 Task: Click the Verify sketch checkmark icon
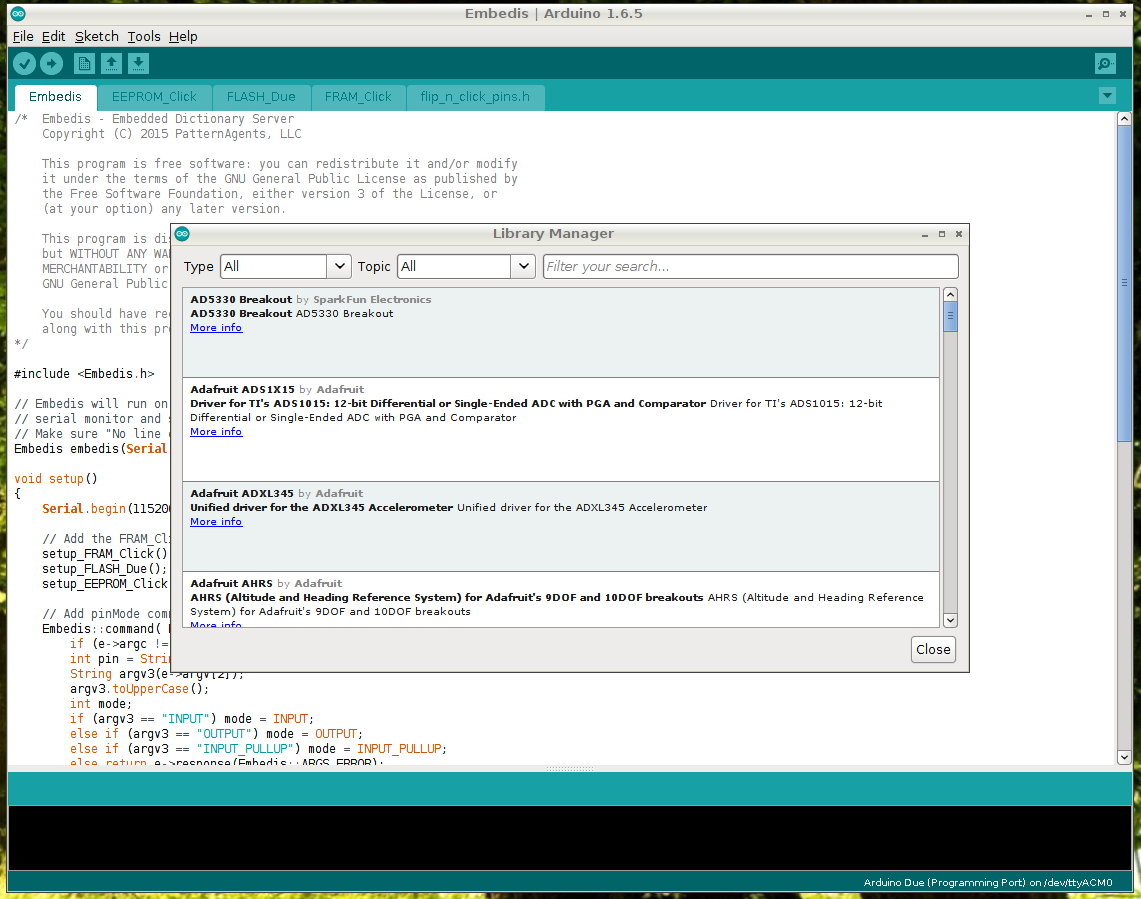[24, 64]
